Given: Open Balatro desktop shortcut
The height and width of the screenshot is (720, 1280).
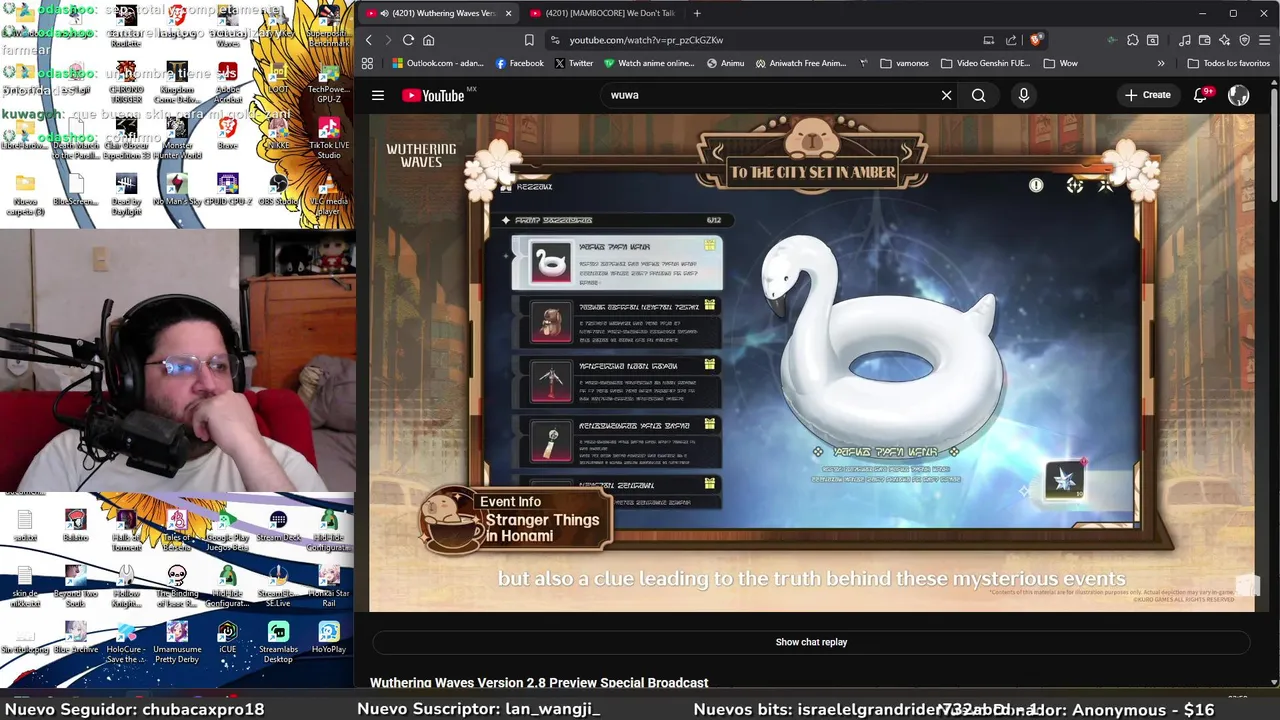Looking at the screenshot, I should point(76,524).
